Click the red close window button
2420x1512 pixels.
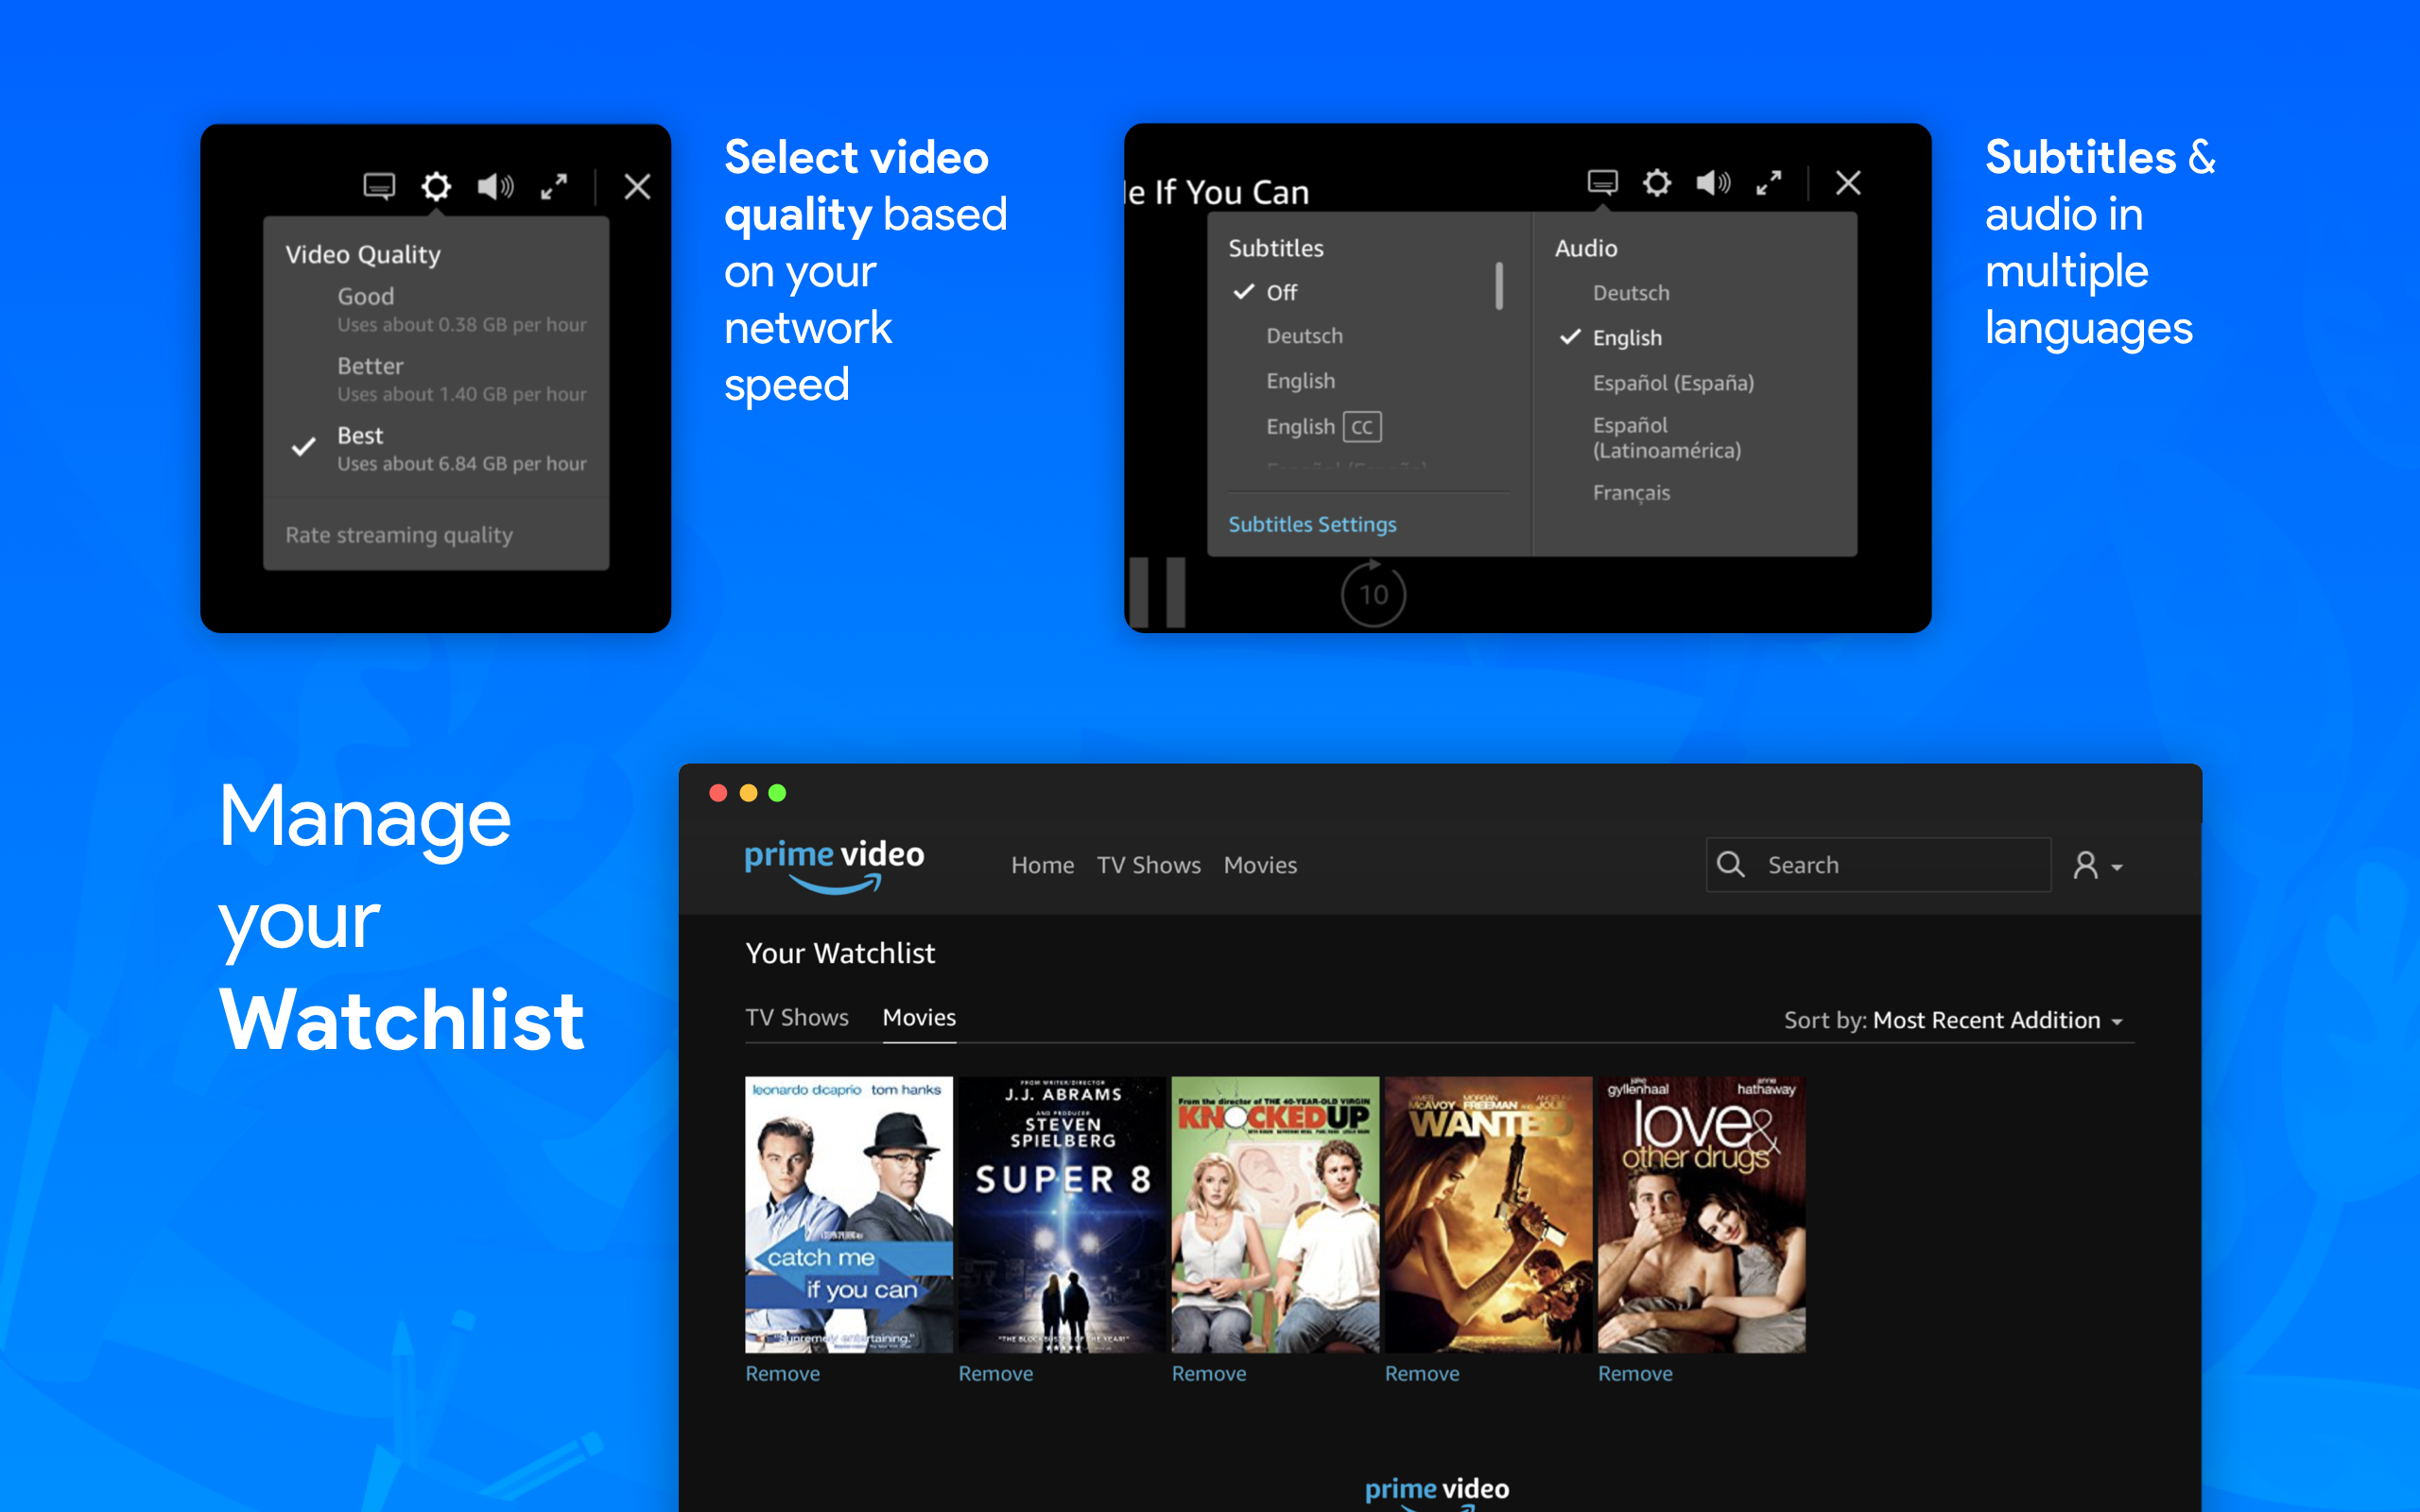tap(718, 793)
